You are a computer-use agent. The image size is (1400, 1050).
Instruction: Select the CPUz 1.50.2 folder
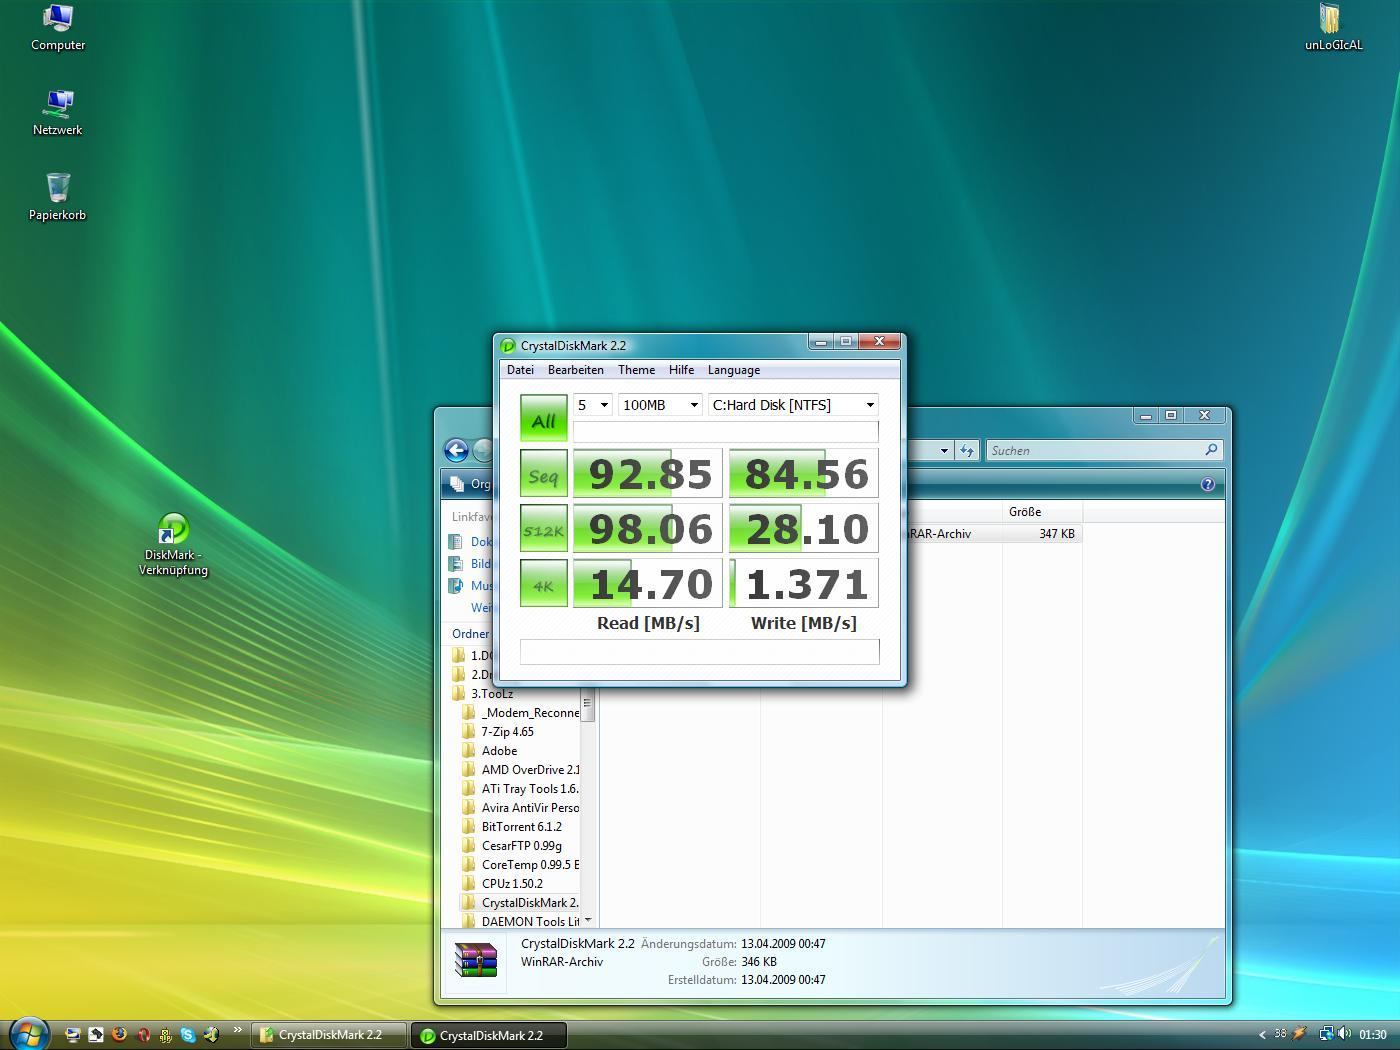tap(503, 884)
